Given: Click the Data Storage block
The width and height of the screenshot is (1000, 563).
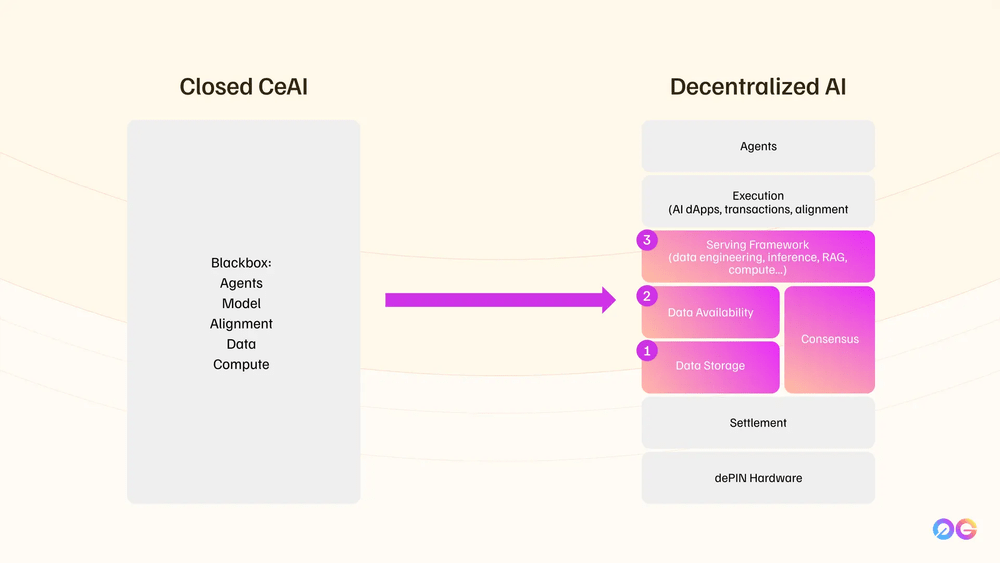Looking at the screenshot, I should click(x=712, y=366).
